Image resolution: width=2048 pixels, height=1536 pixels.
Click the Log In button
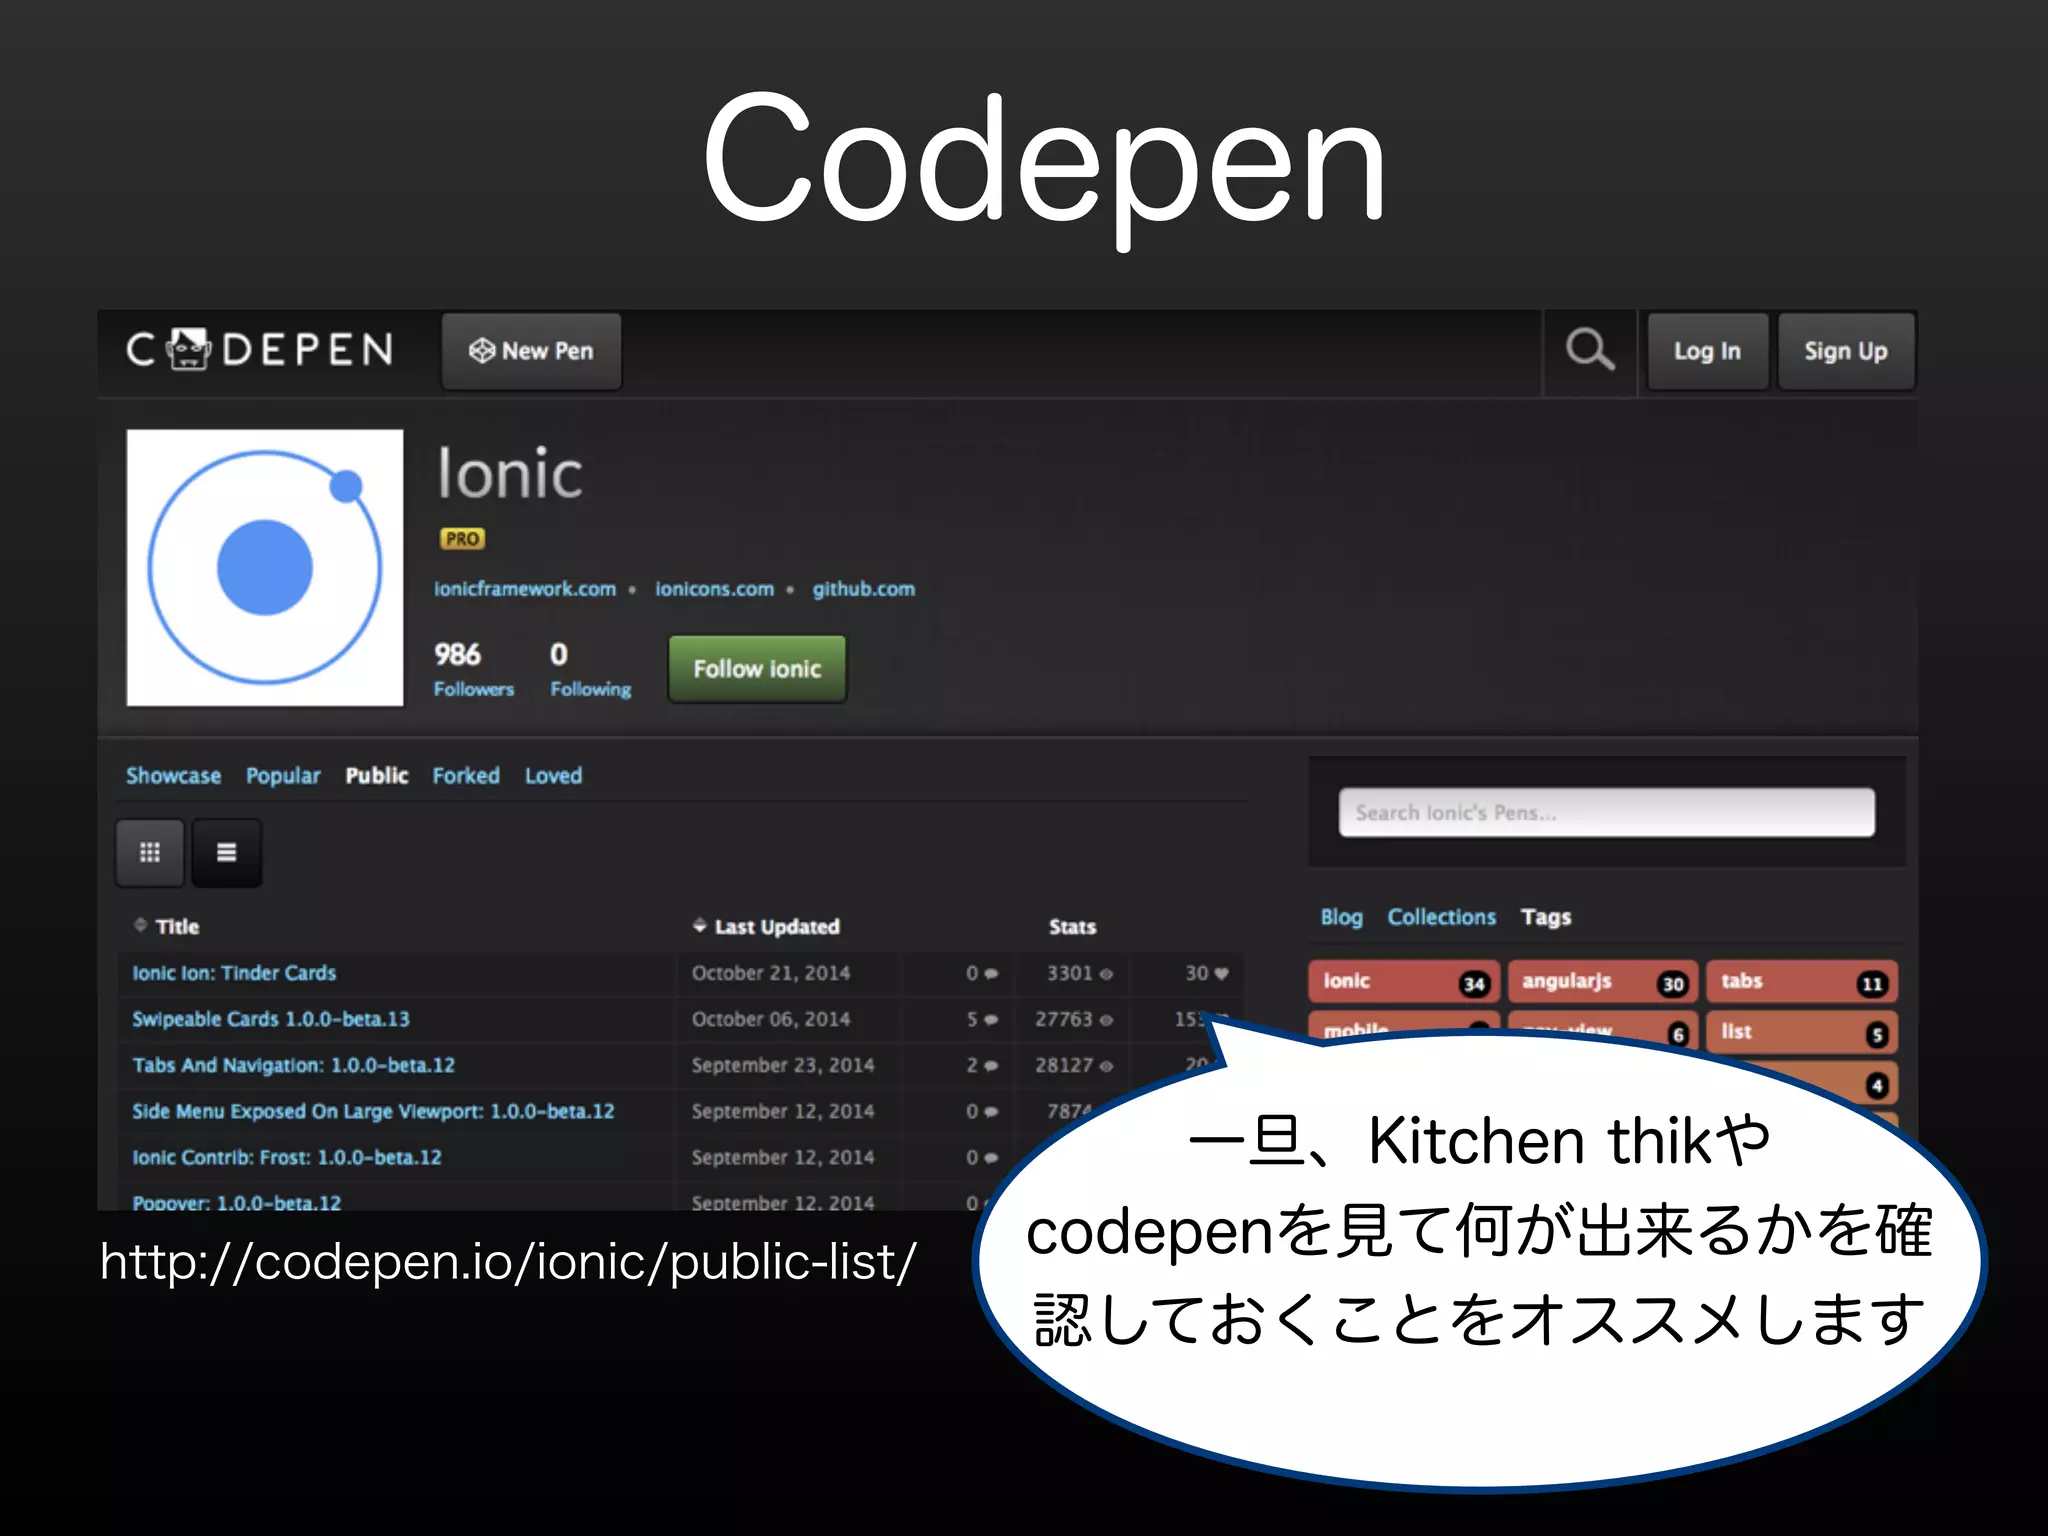pos(1708,351)
